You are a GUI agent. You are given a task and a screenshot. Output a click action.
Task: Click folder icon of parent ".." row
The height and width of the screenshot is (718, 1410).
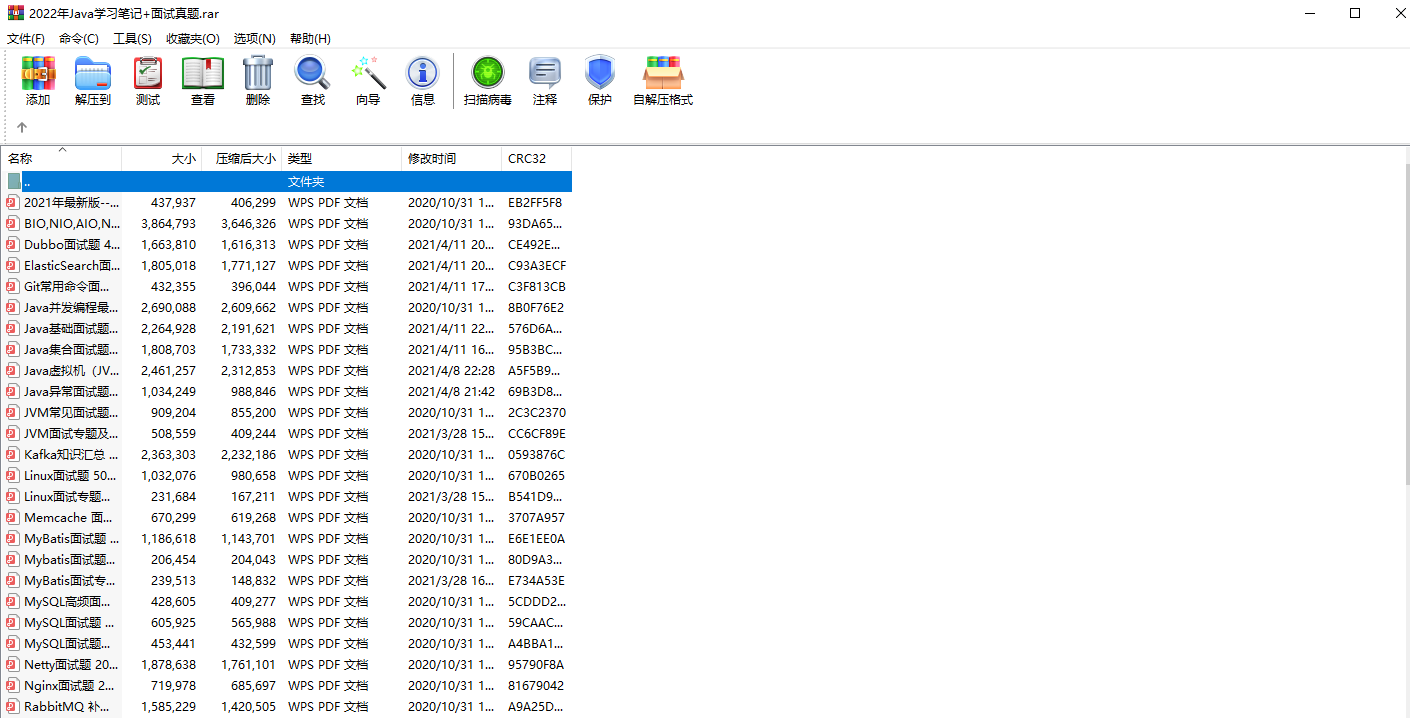13,181
